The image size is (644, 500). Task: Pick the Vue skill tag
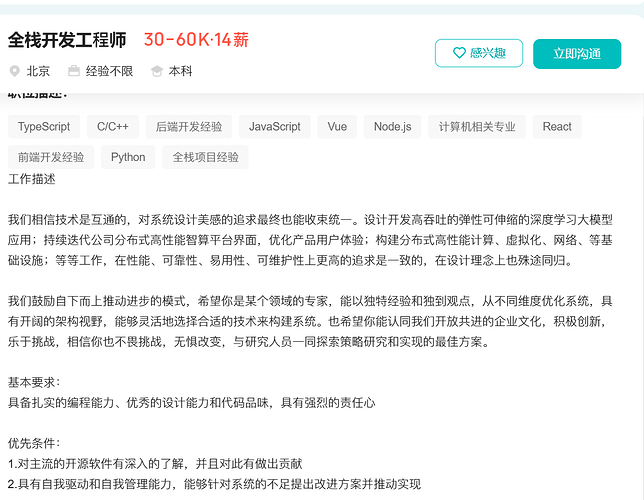pos(337,127)
